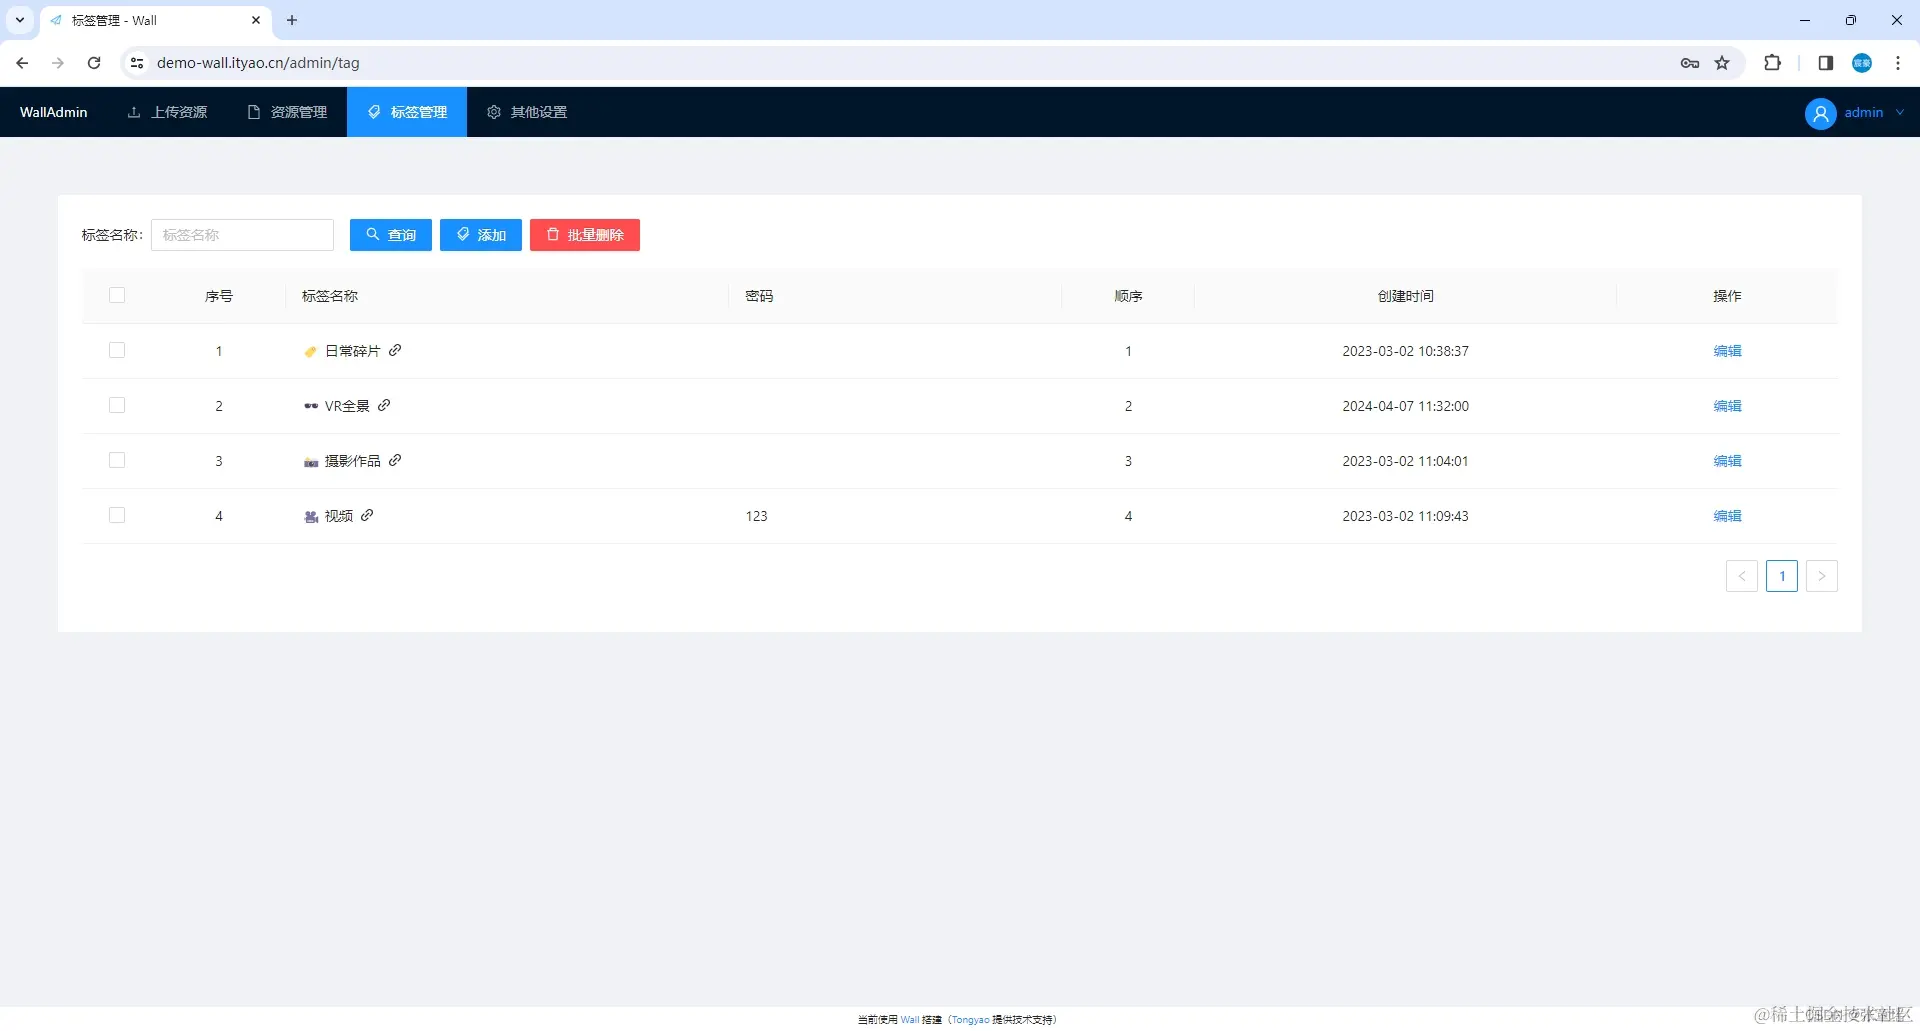Open the tab search dropdown in Chrome

click(20, 20)
